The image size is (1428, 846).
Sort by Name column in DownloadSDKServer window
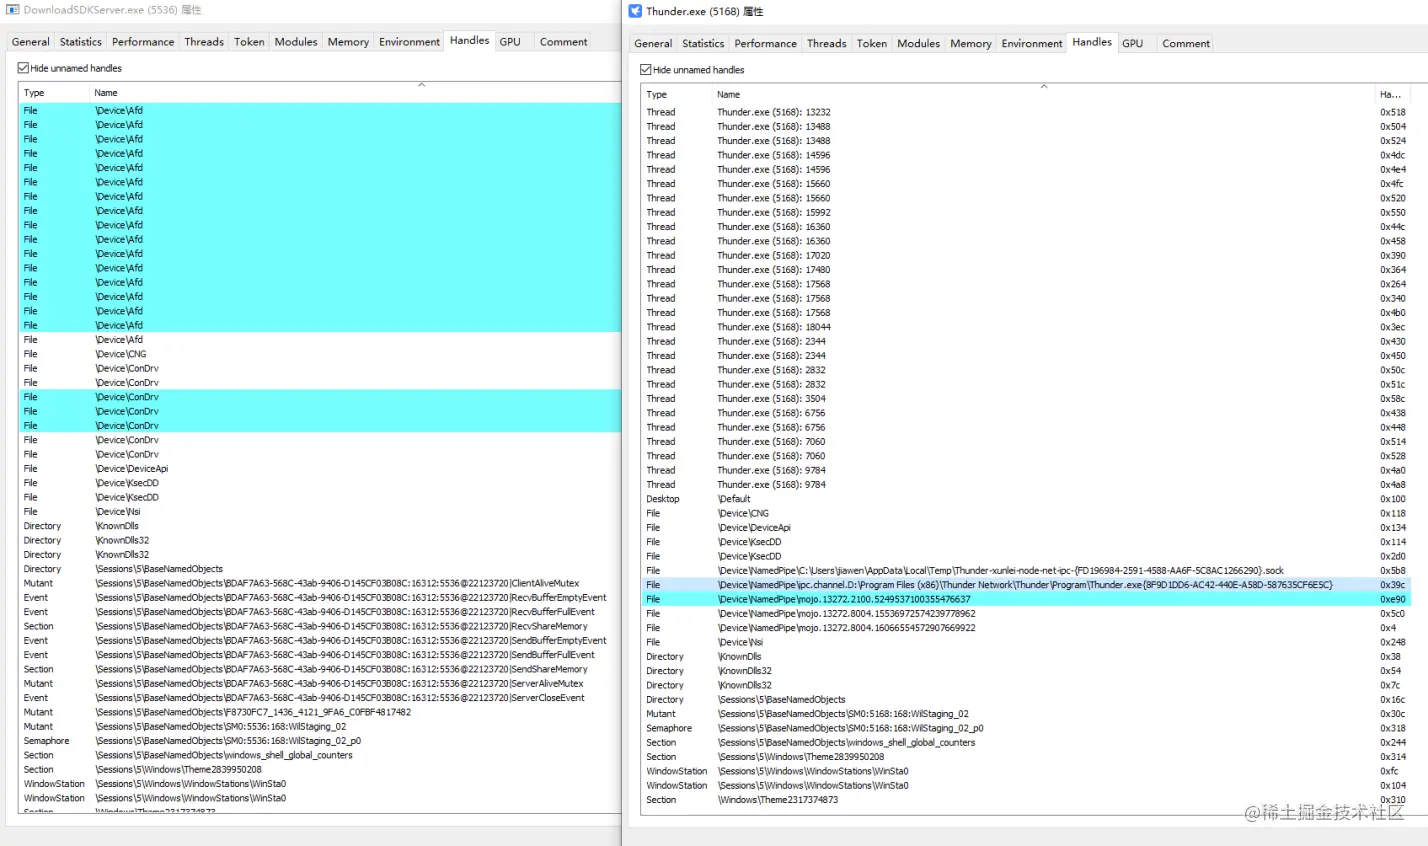(x=355, y=93)
